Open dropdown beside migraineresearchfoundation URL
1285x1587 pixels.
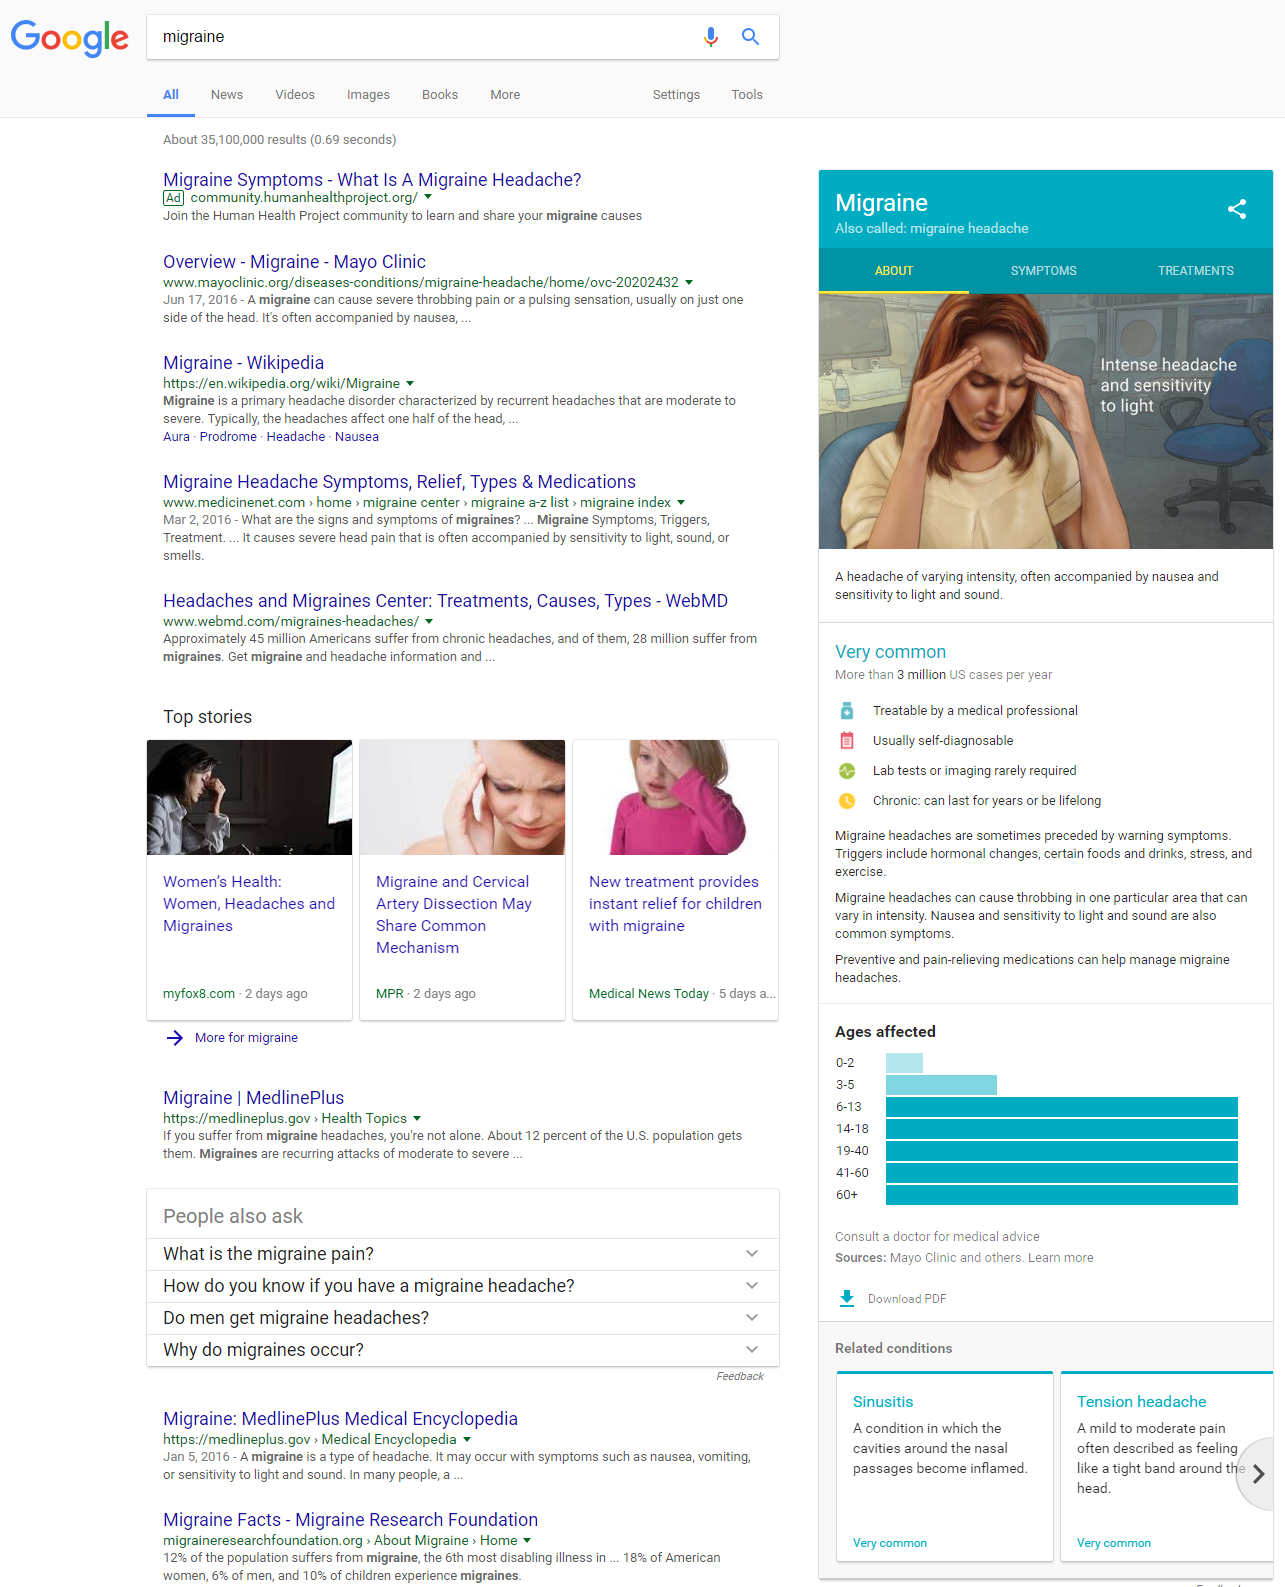click(x=527, y=1541)
